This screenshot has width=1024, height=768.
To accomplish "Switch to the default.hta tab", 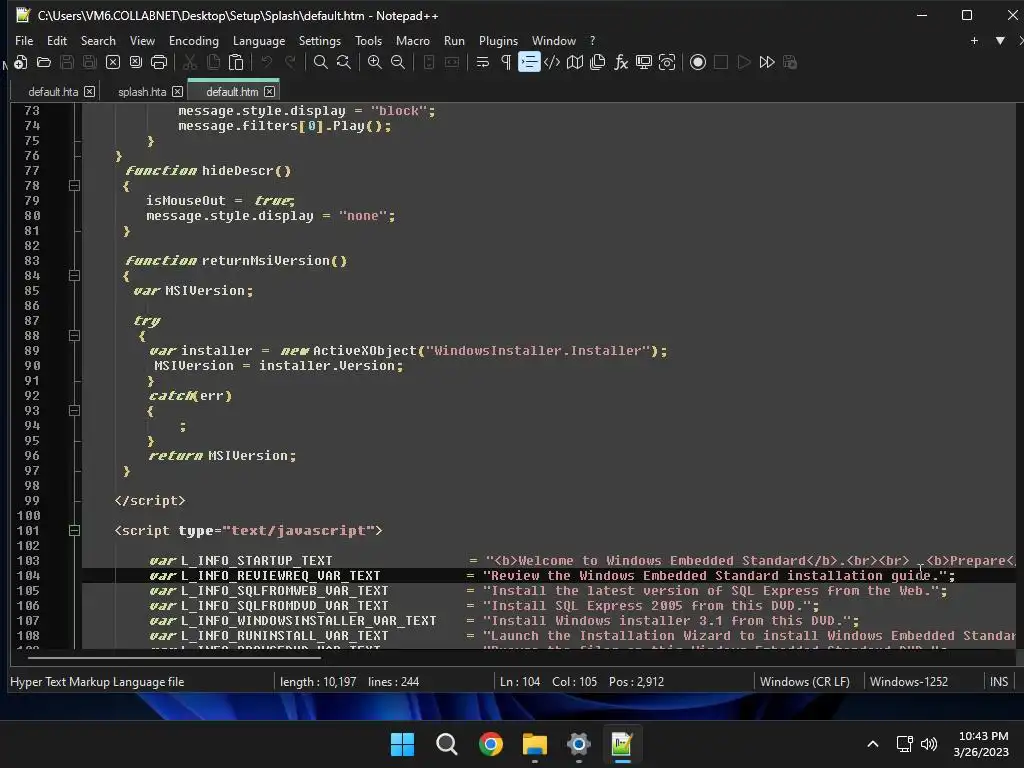I will tap(54, 92).
